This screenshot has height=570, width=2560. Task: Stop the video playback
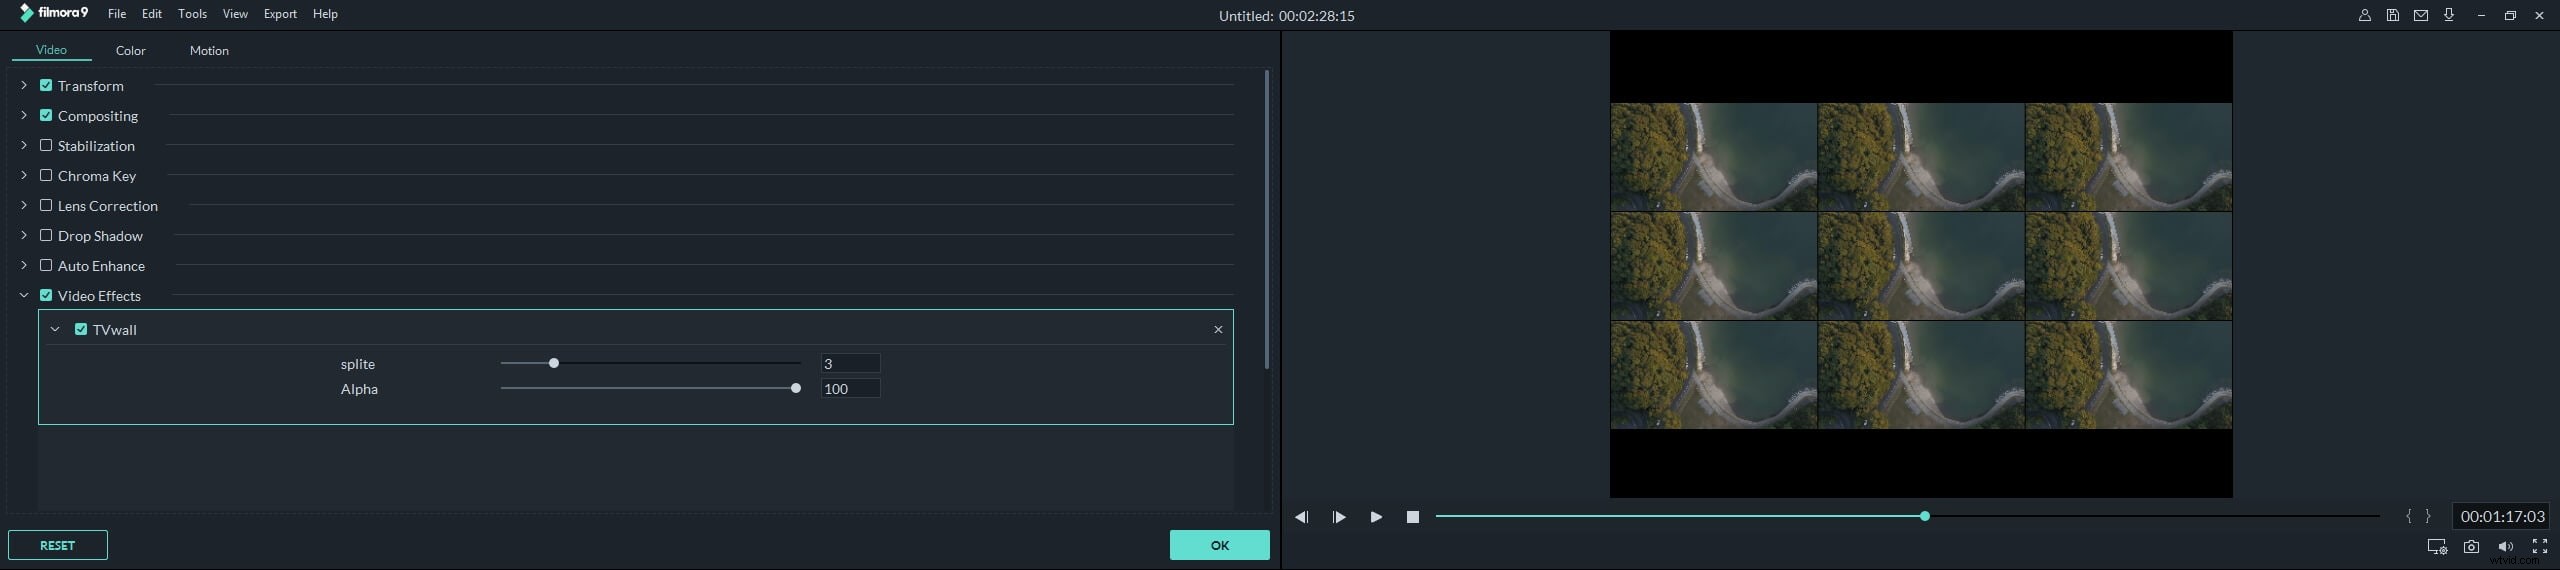coord(1413,517)
